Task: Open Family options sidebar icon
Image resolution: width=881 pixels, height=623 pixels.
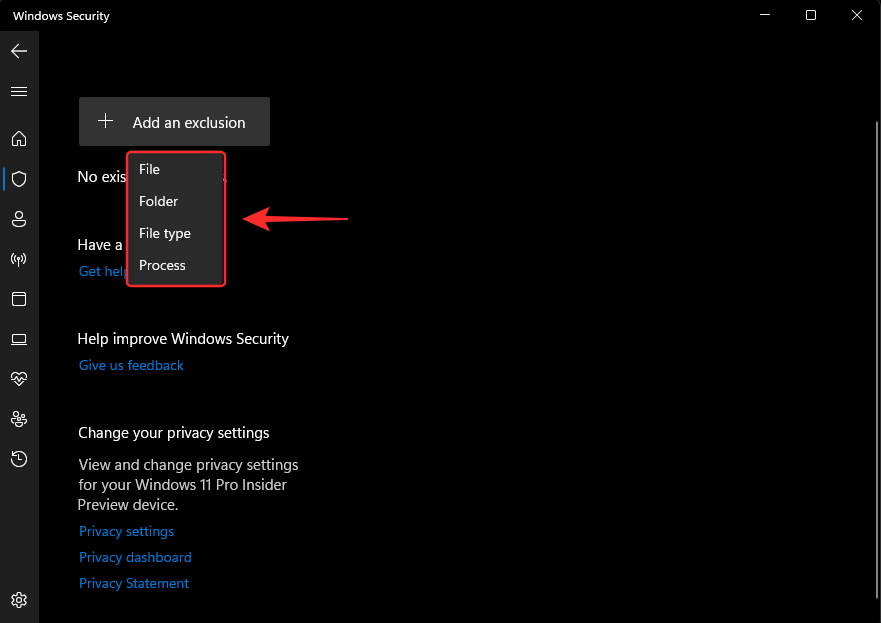Action: pos(19,419)
